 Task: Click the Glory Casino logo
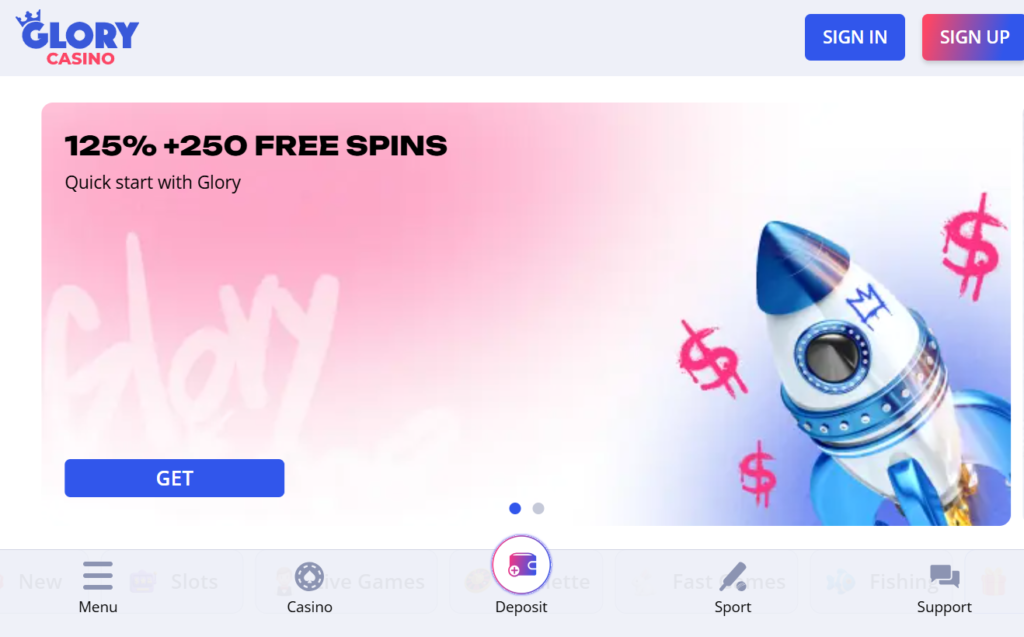click(x=77, y=38)
